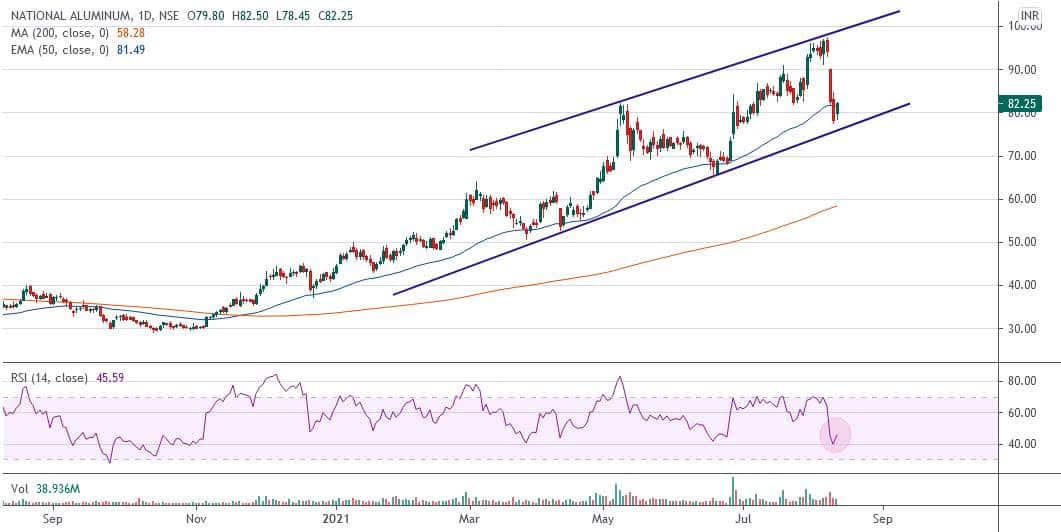
Task: Click the 40.00 price axis label
Action: (x=1023, y=286)
